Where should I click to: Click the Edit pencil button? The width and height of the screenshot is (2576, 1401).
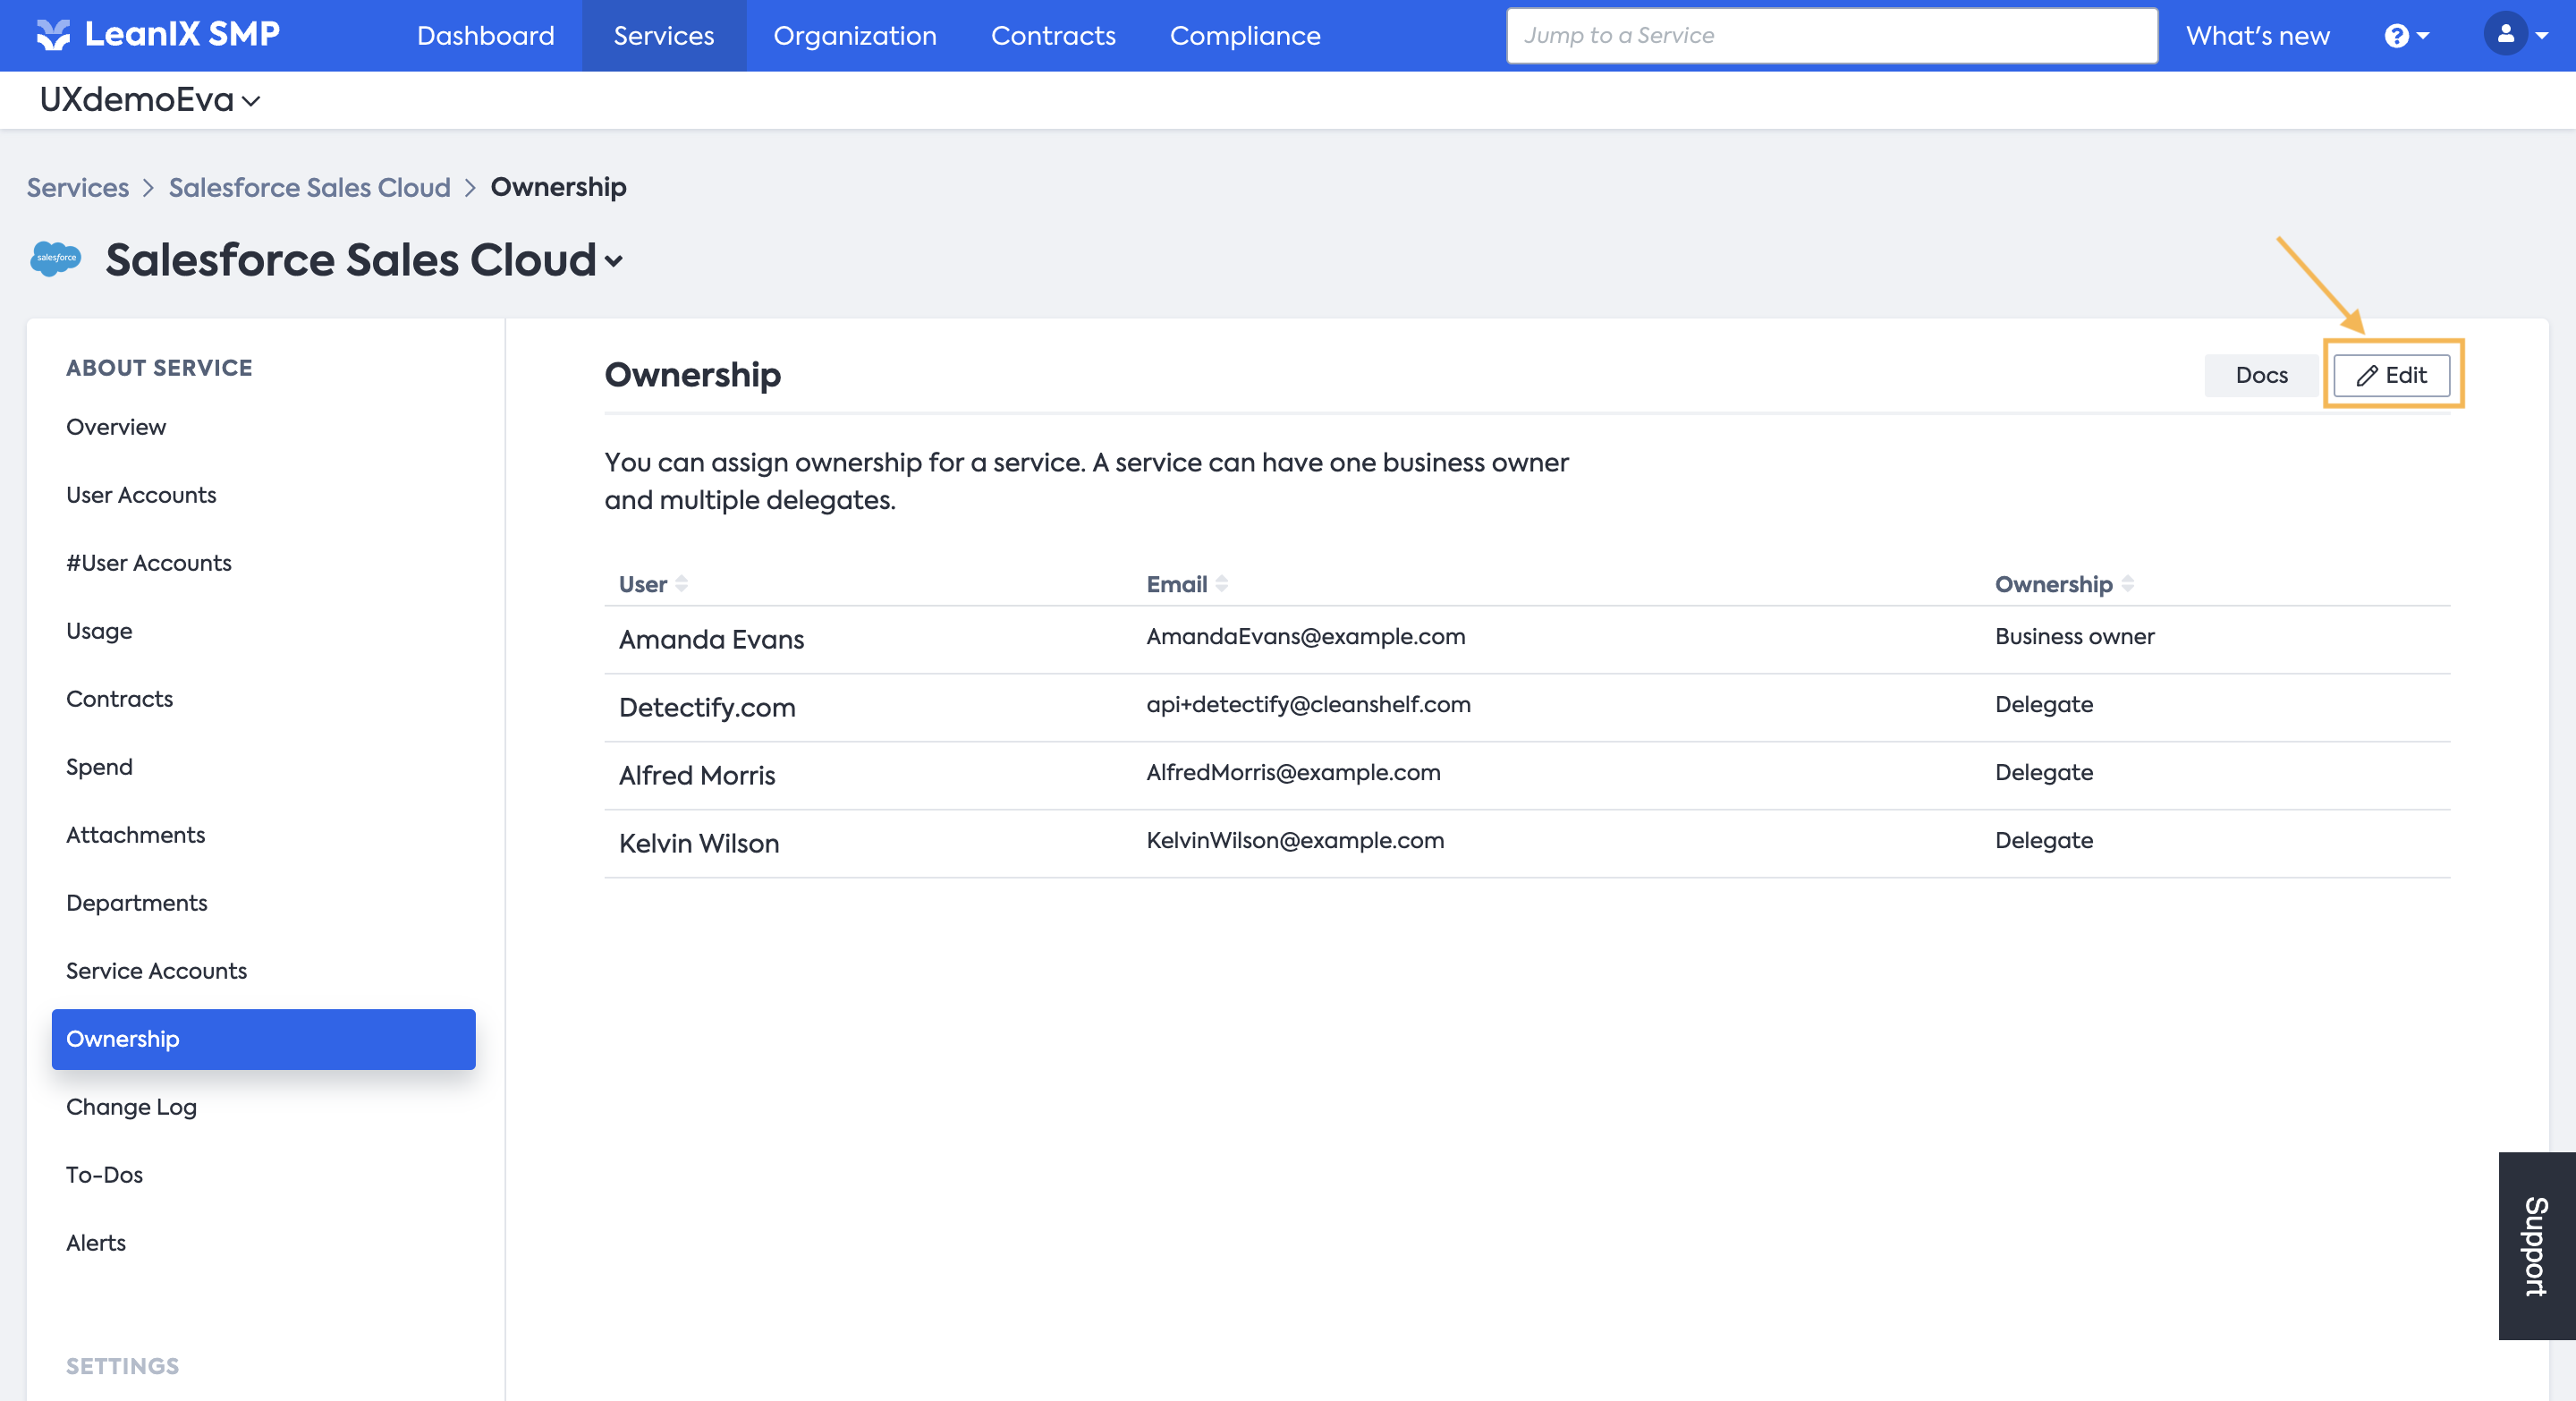tap(2391, 375)
